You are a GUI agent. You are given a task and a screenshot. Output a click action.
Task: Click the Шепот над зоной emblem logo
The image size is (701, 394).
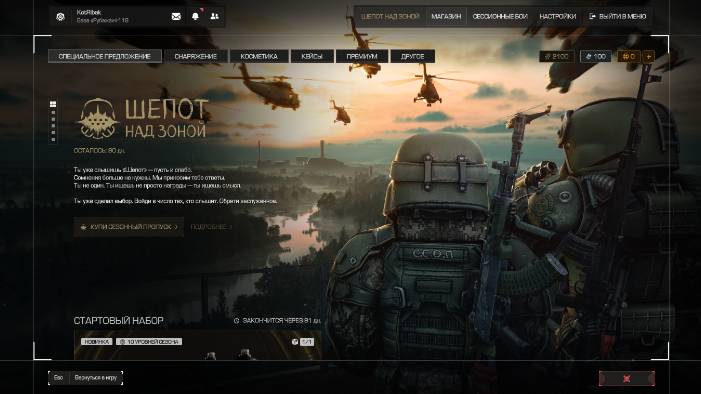[98, 119]
